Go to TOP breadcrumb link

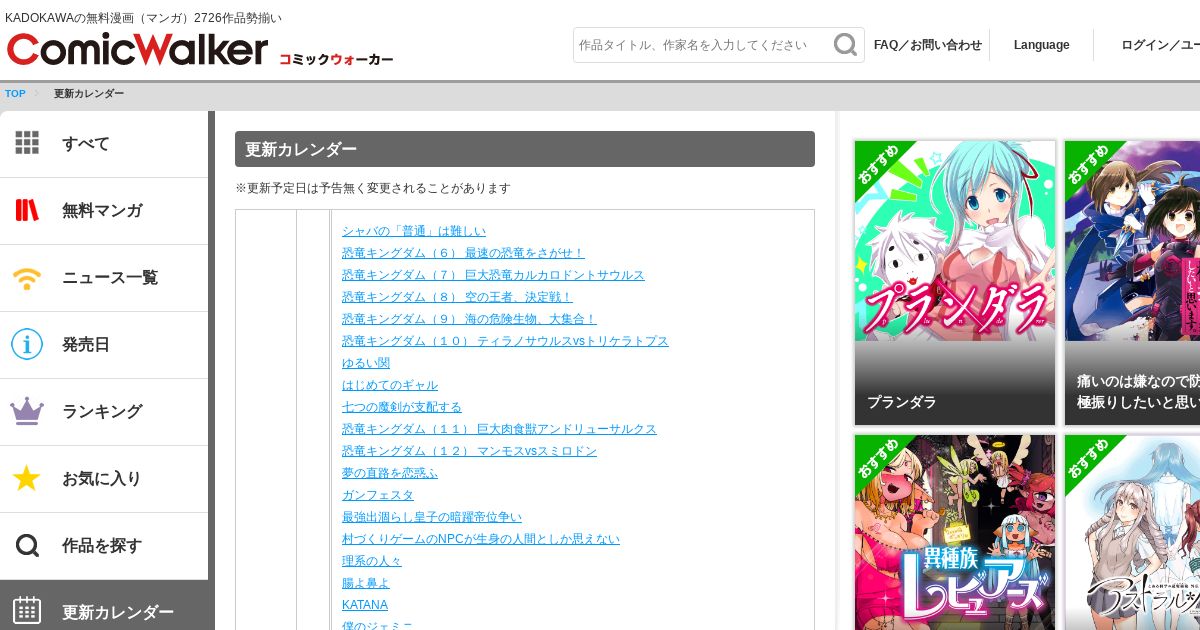(x=15, y=94)
